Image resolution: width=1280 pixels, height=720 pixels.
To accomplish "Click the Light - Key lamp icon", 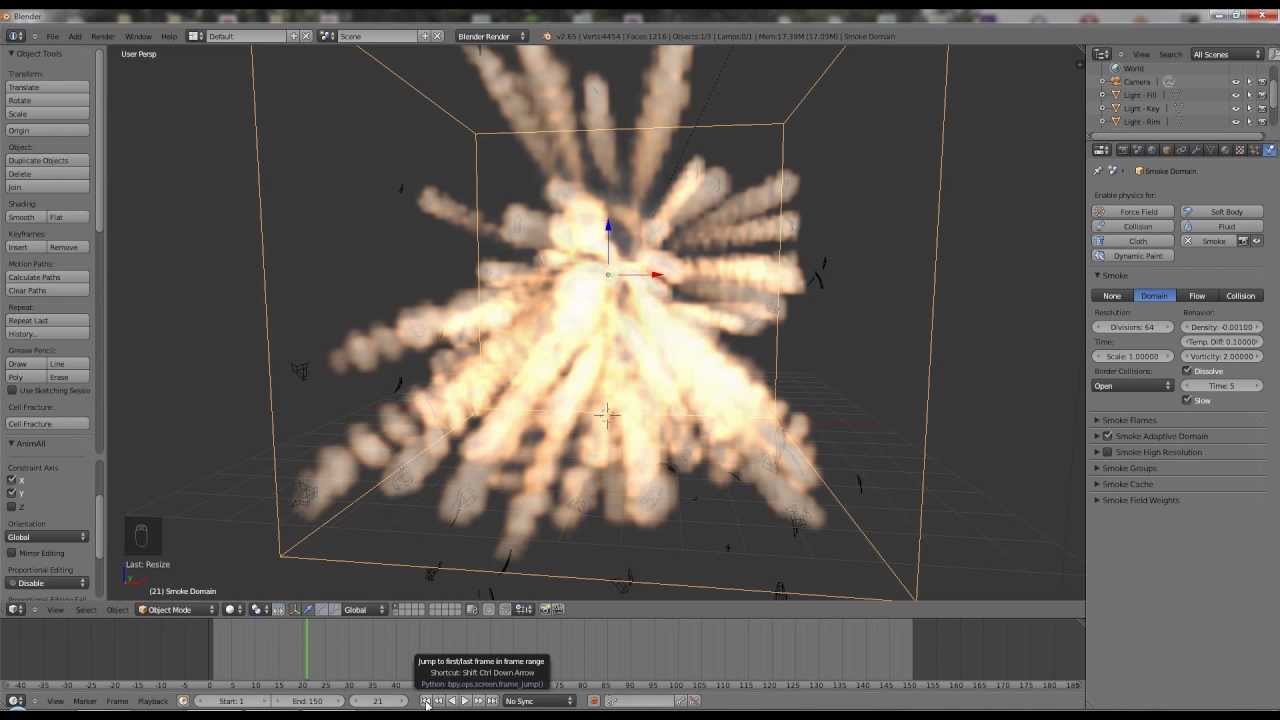I will click(x=1115, y=108).
